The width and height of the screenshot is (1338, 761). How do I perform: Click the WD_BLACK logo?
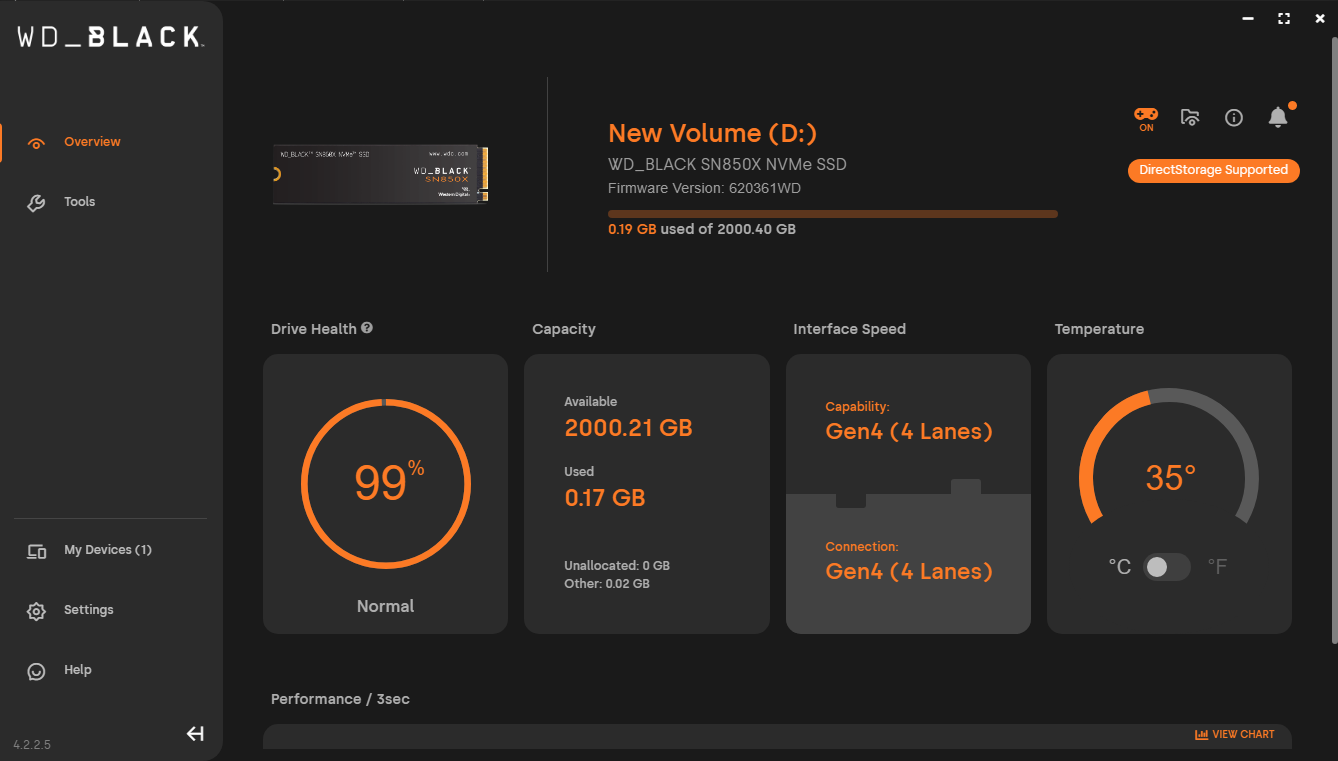coord(111,37)
